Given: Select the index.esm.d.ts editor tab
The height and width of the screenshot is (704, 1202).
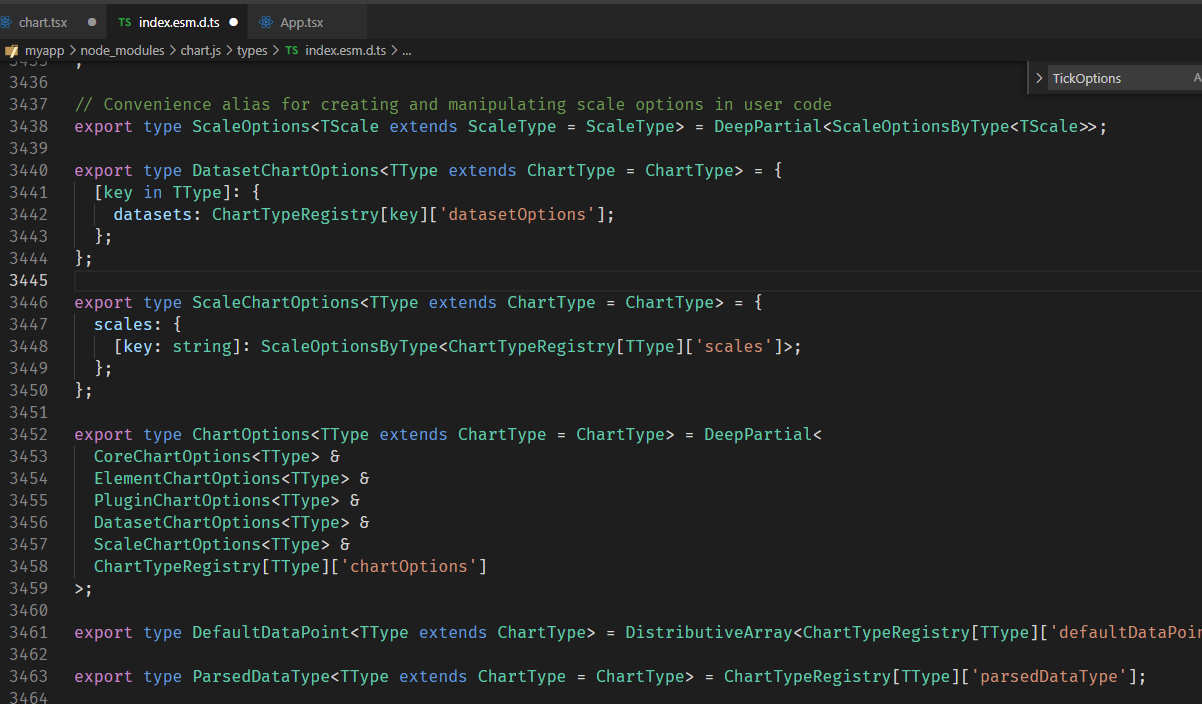Looking at the screenshot, I should pyautogui.click(x=177, y=22).
